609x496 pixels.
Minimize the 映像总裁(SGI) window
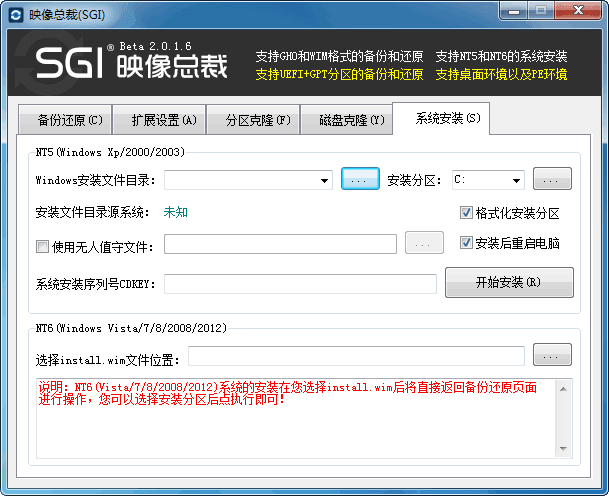(513, 11)
